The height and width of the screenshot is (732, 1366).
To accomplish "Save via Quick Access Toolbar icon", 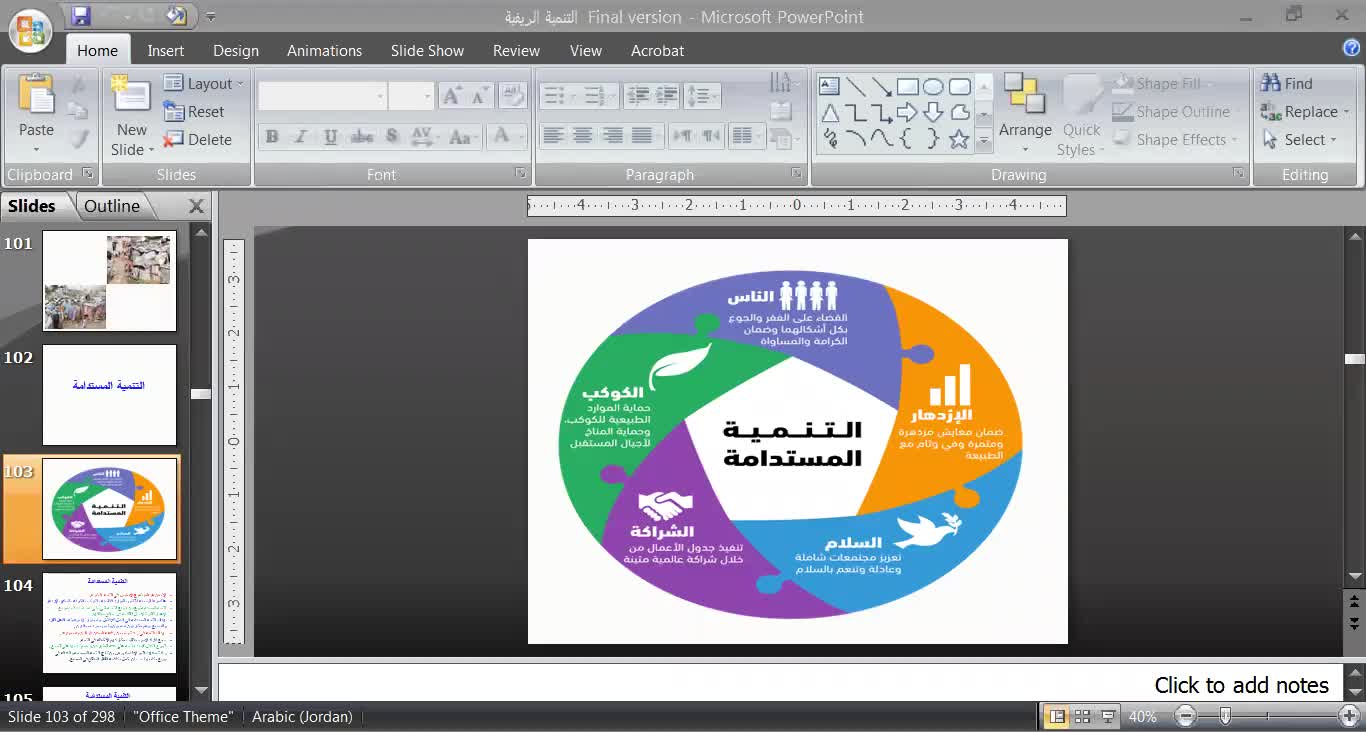I will (81, 16).
